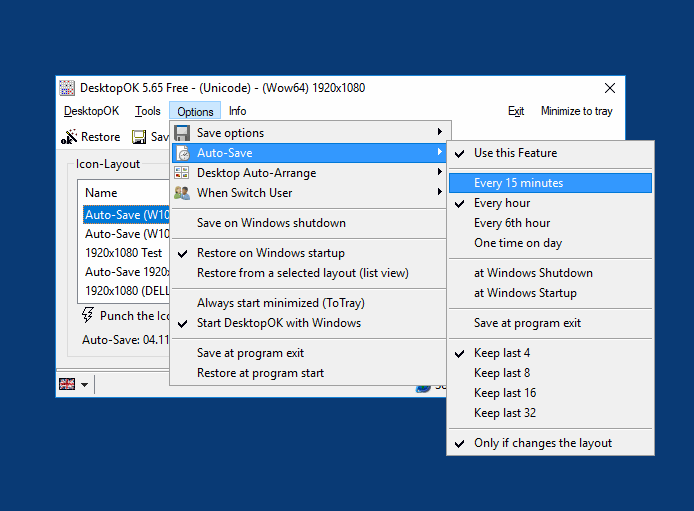The height and width of the screenshot is (511, 694).
Task: Select the Every 6th hour interval
Action: [512, 223]
